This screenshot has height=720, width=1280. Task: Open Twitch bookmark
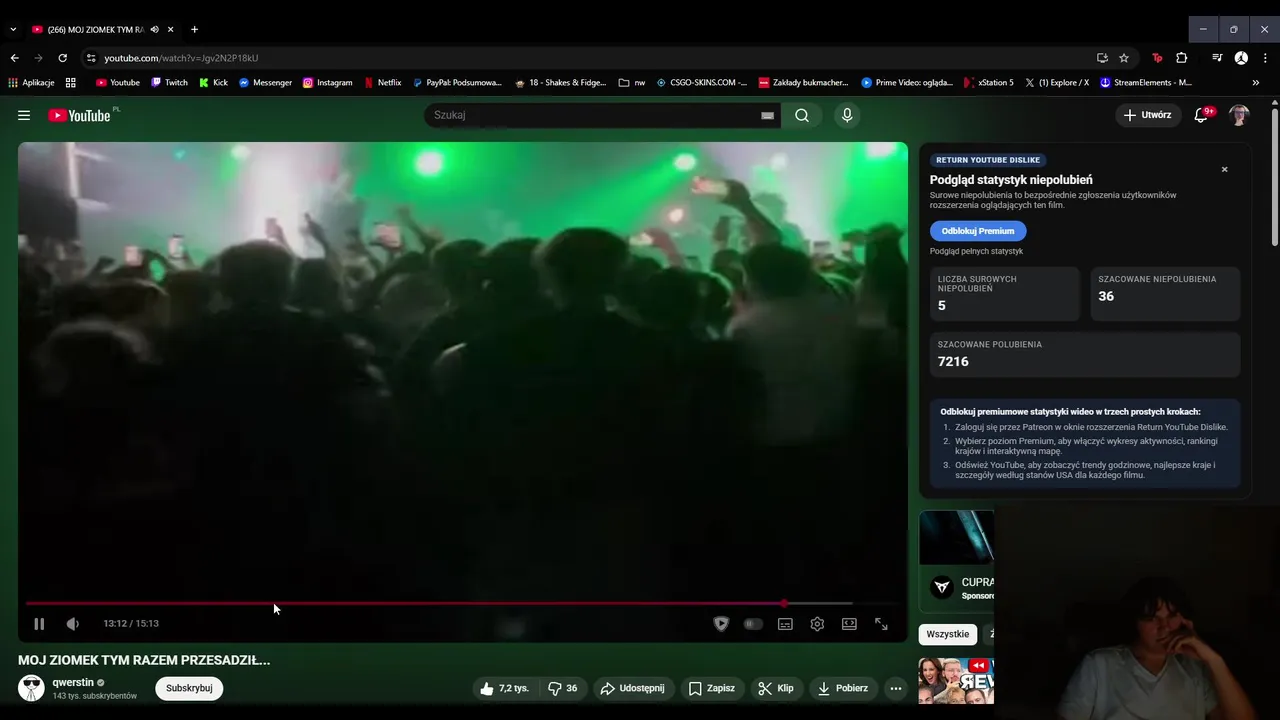pyautogui.click(x=170, y=83)
